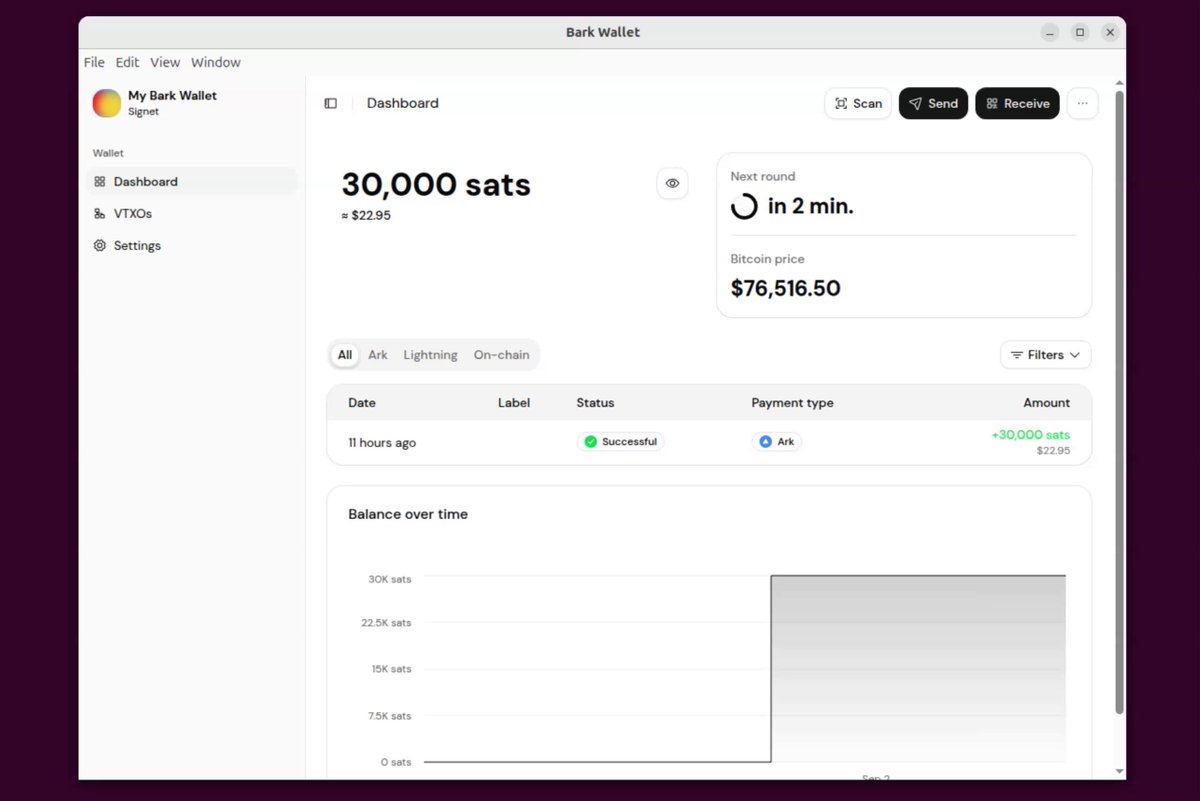Screen dimensions: 1200x801
Task: Click the Receive button
Action: 1017,103
